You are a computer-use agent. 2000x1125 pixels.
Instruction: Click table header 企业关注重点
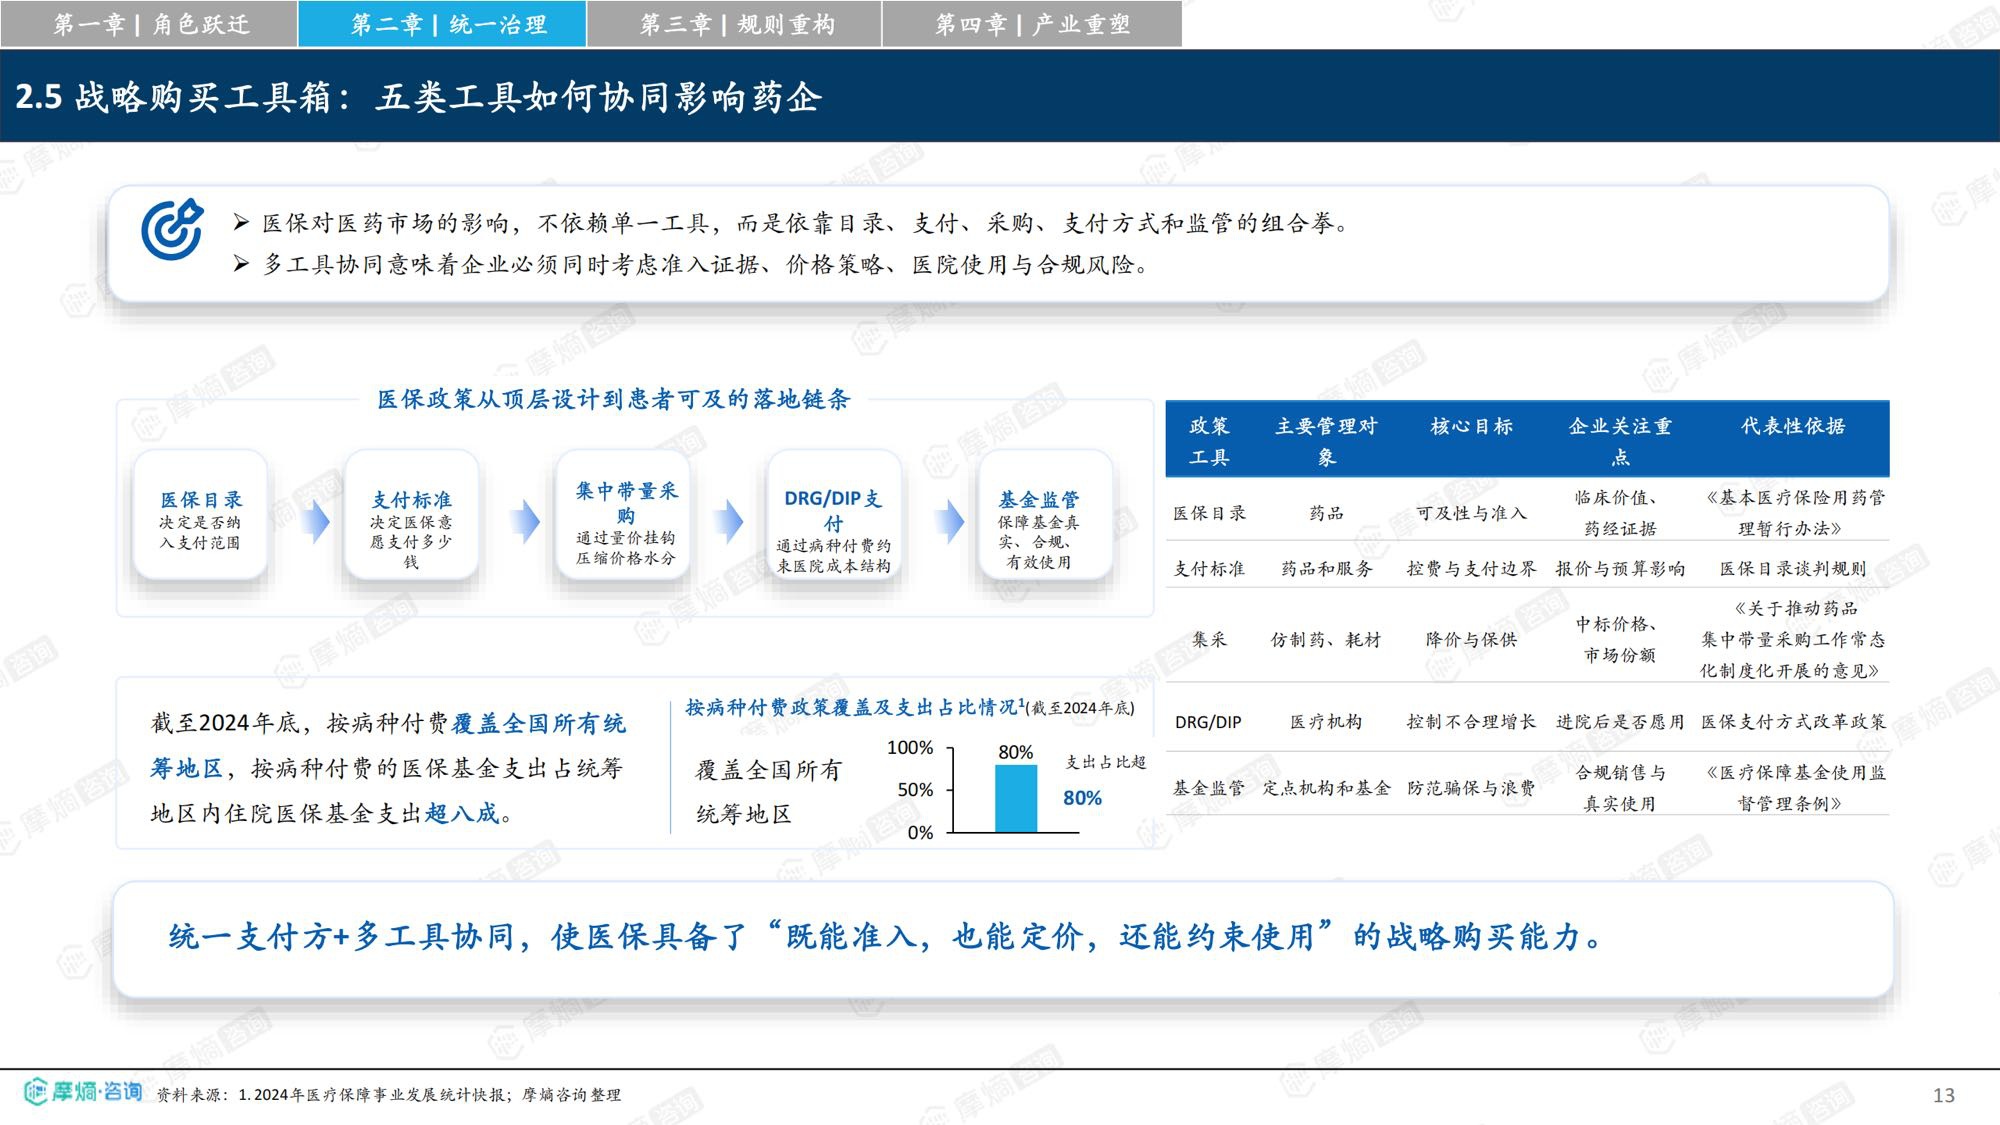(x=1620, y=441)
